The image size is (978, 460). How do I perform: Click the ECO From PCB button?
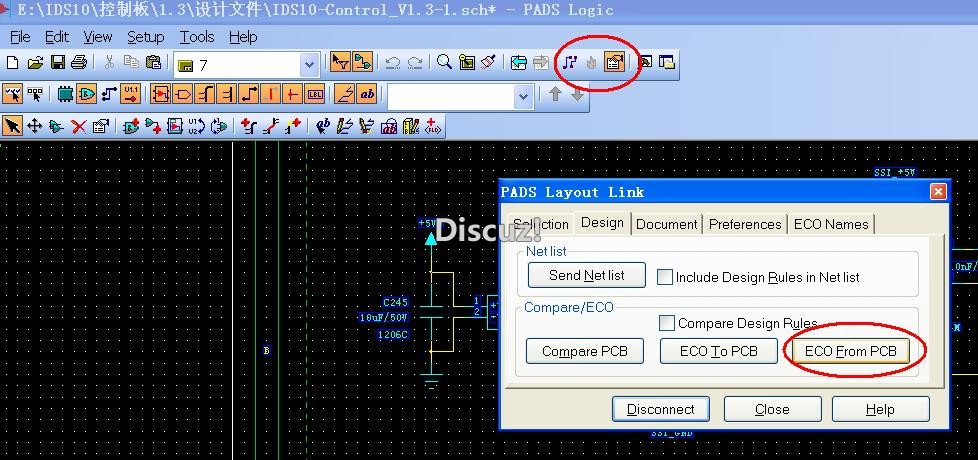pyautogui.click(x=851, y=351)
